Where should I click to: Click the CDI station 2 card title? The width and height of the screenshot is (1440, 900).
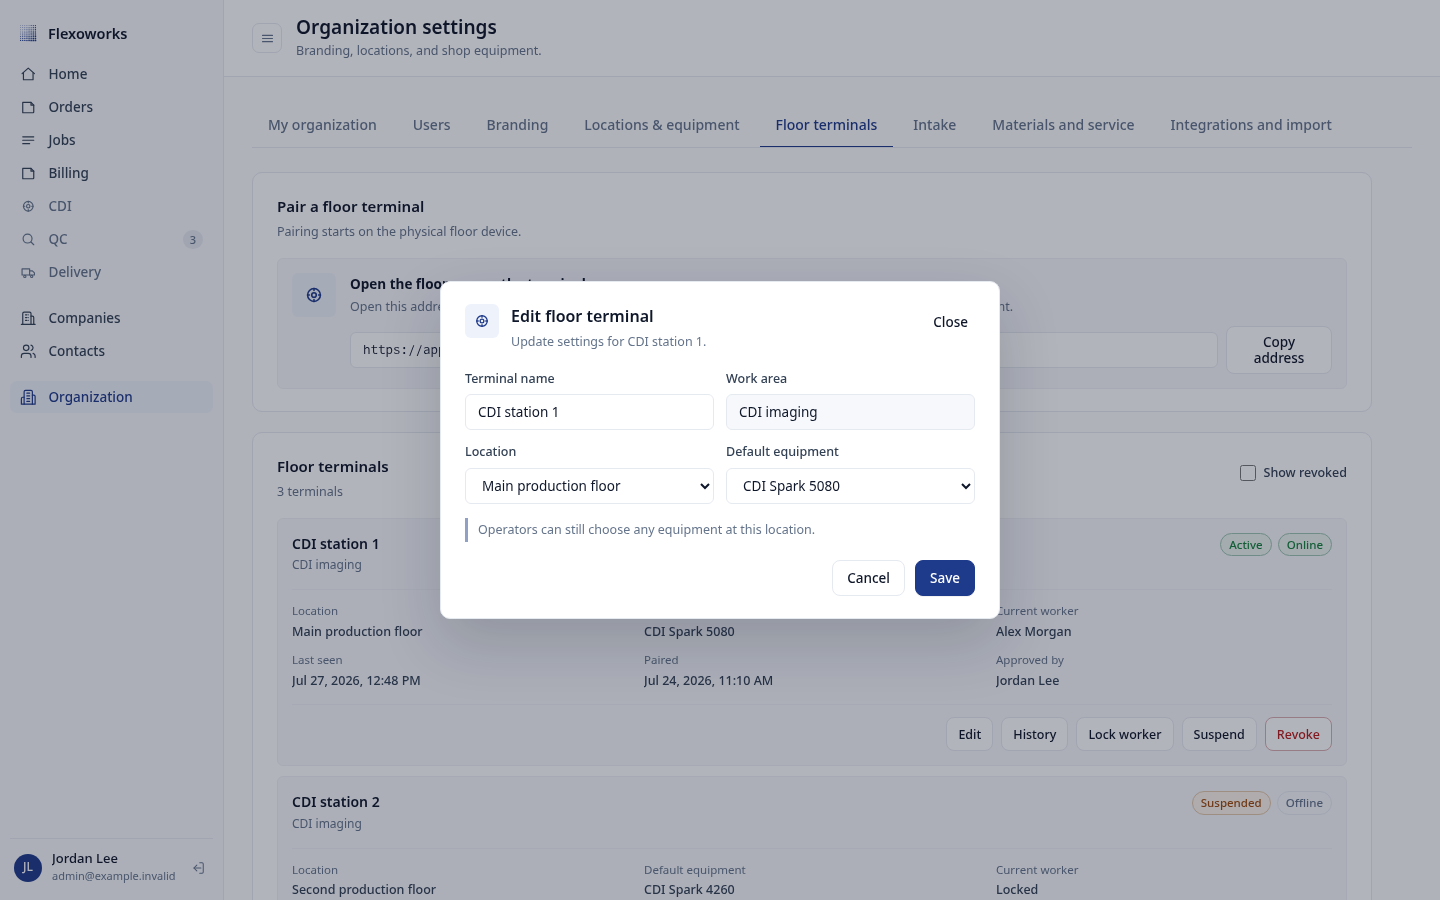coord(336,802)
